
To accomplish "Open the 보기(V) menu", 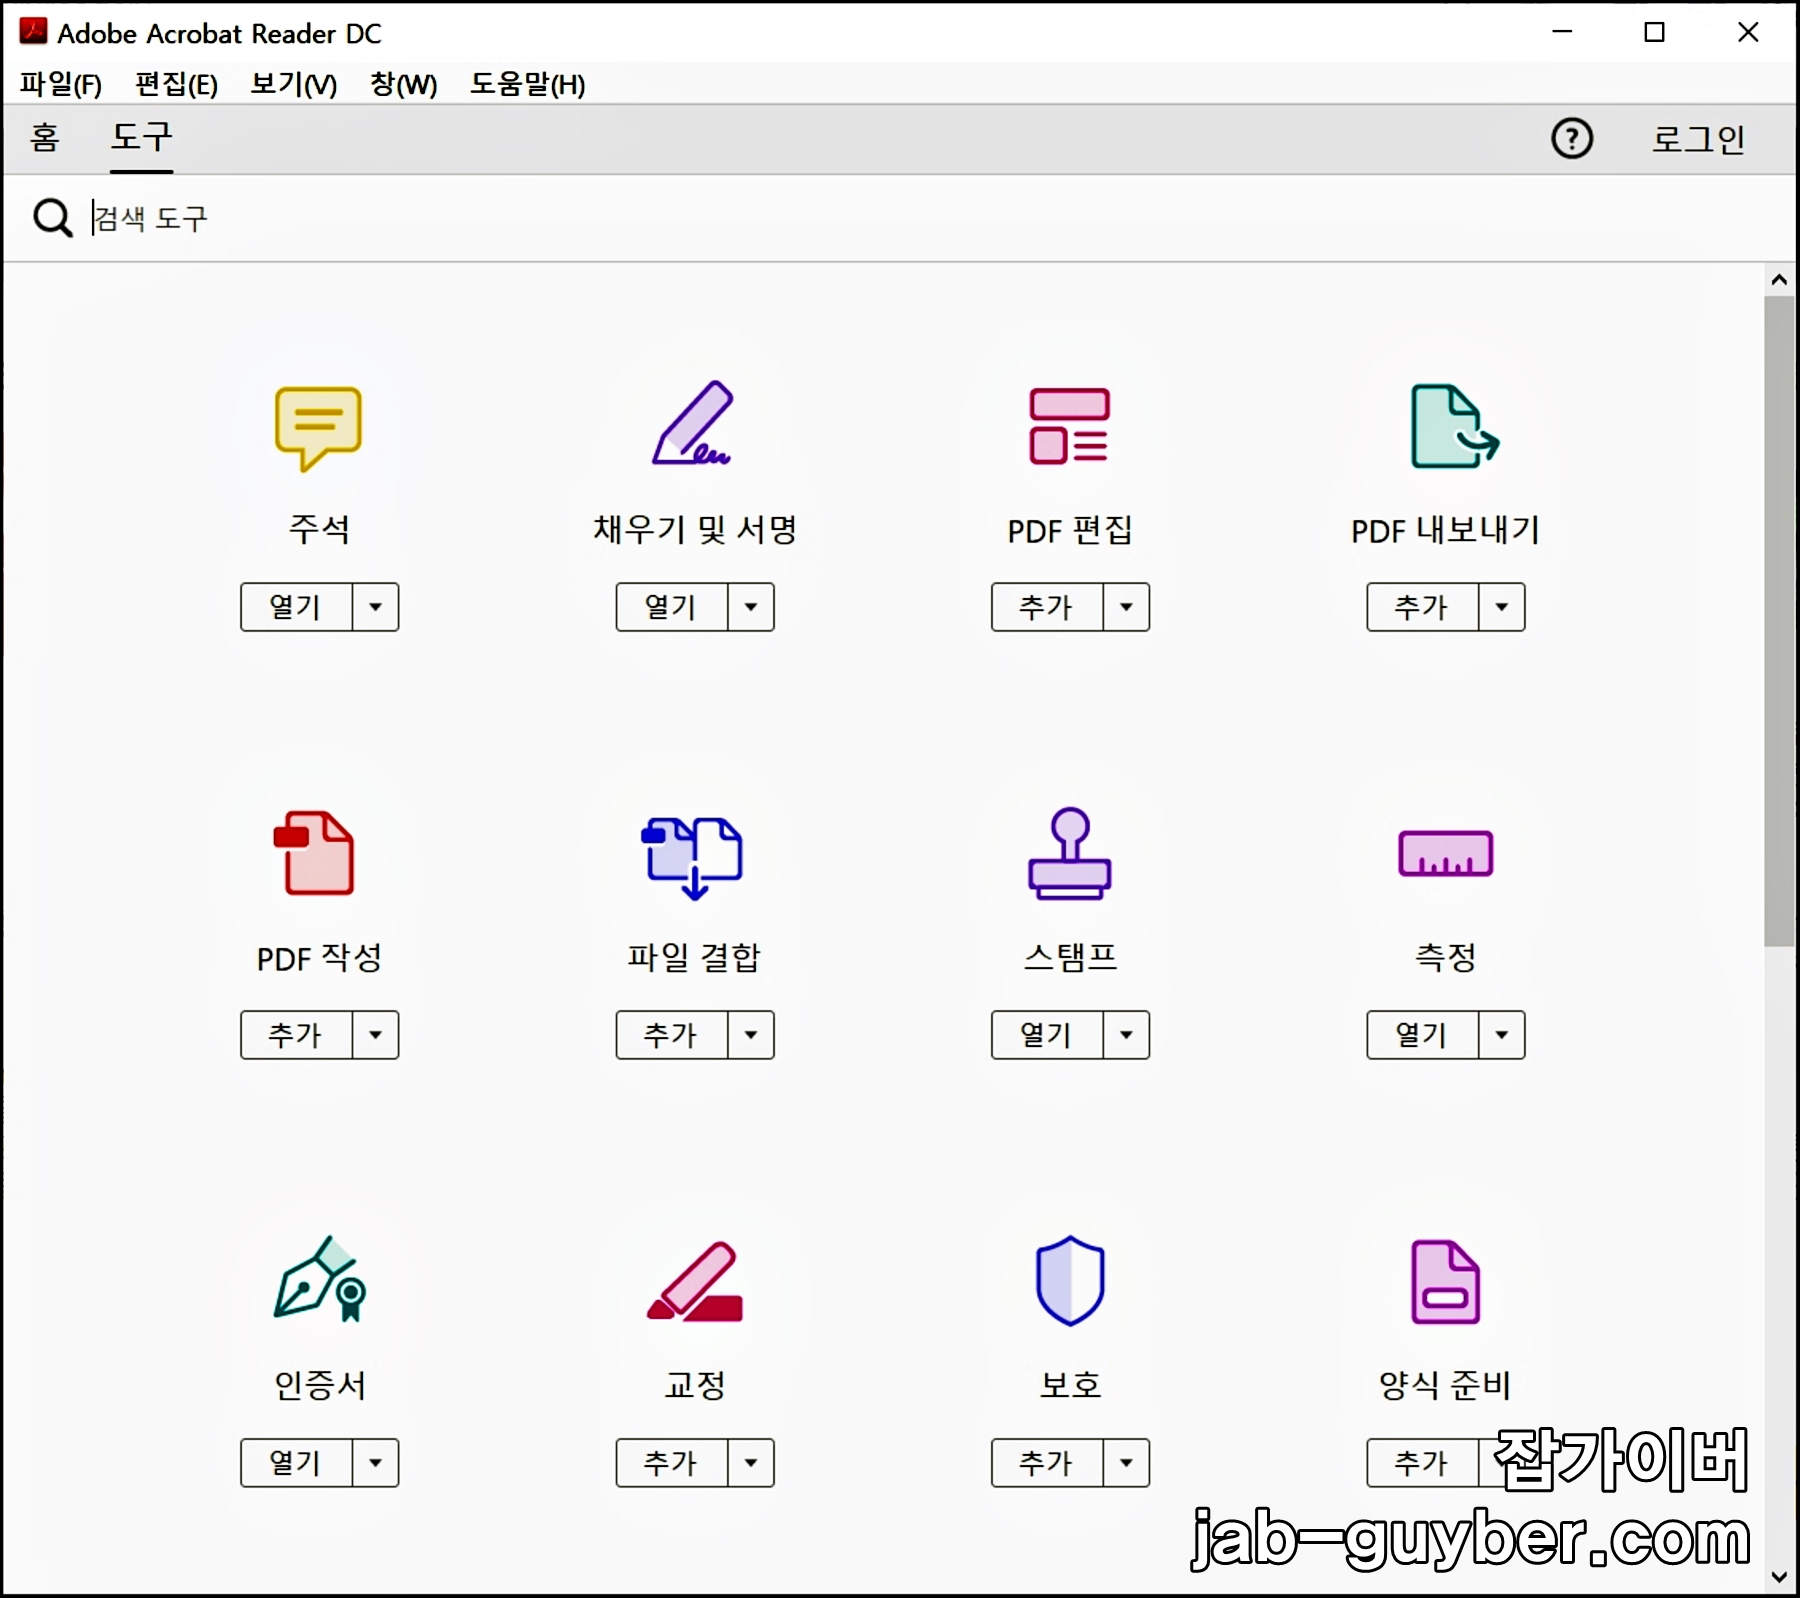I will 294,84.
